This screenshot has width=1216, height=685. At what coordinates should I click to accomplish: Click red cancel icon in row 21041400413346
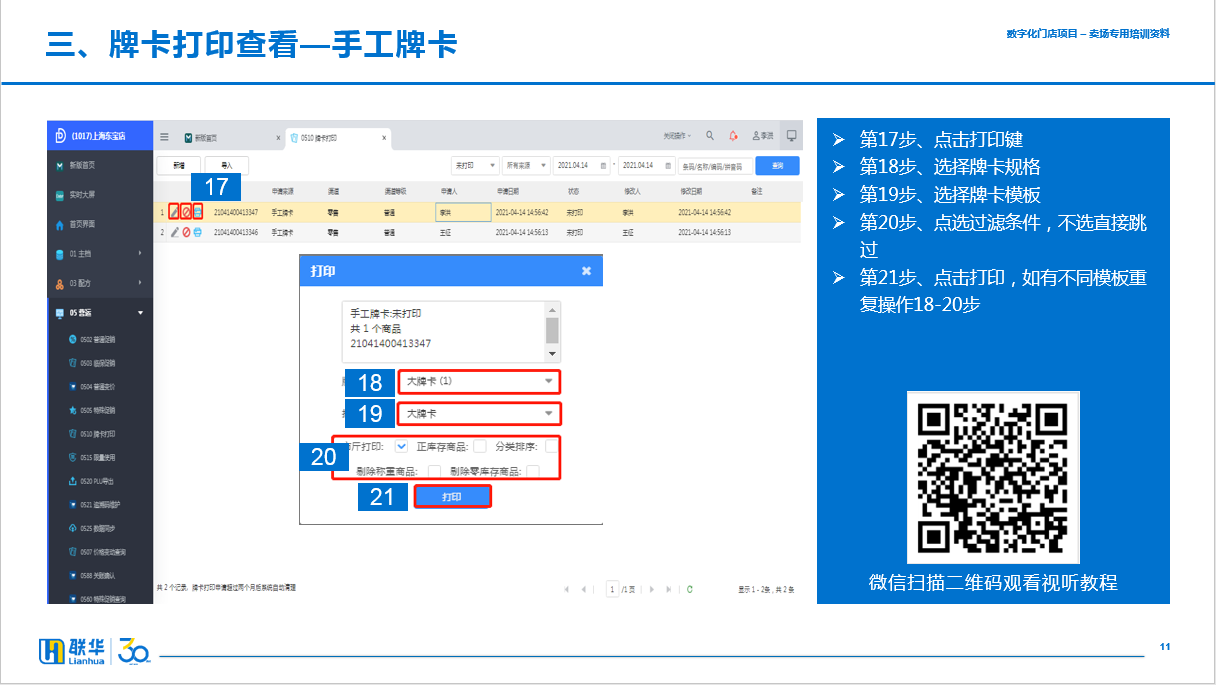(x=186, y=232)
